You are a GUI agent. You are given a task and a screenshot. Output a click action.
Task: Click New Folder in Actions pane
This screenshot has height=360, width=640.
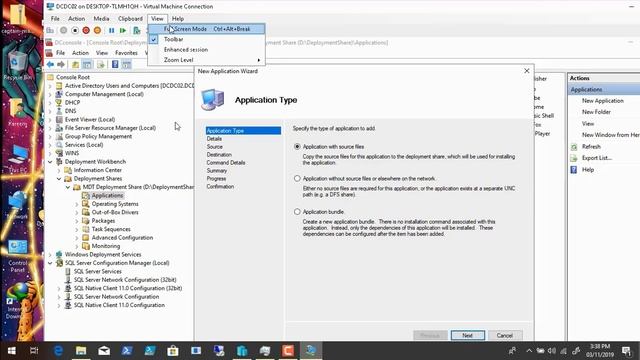(596, 112)
